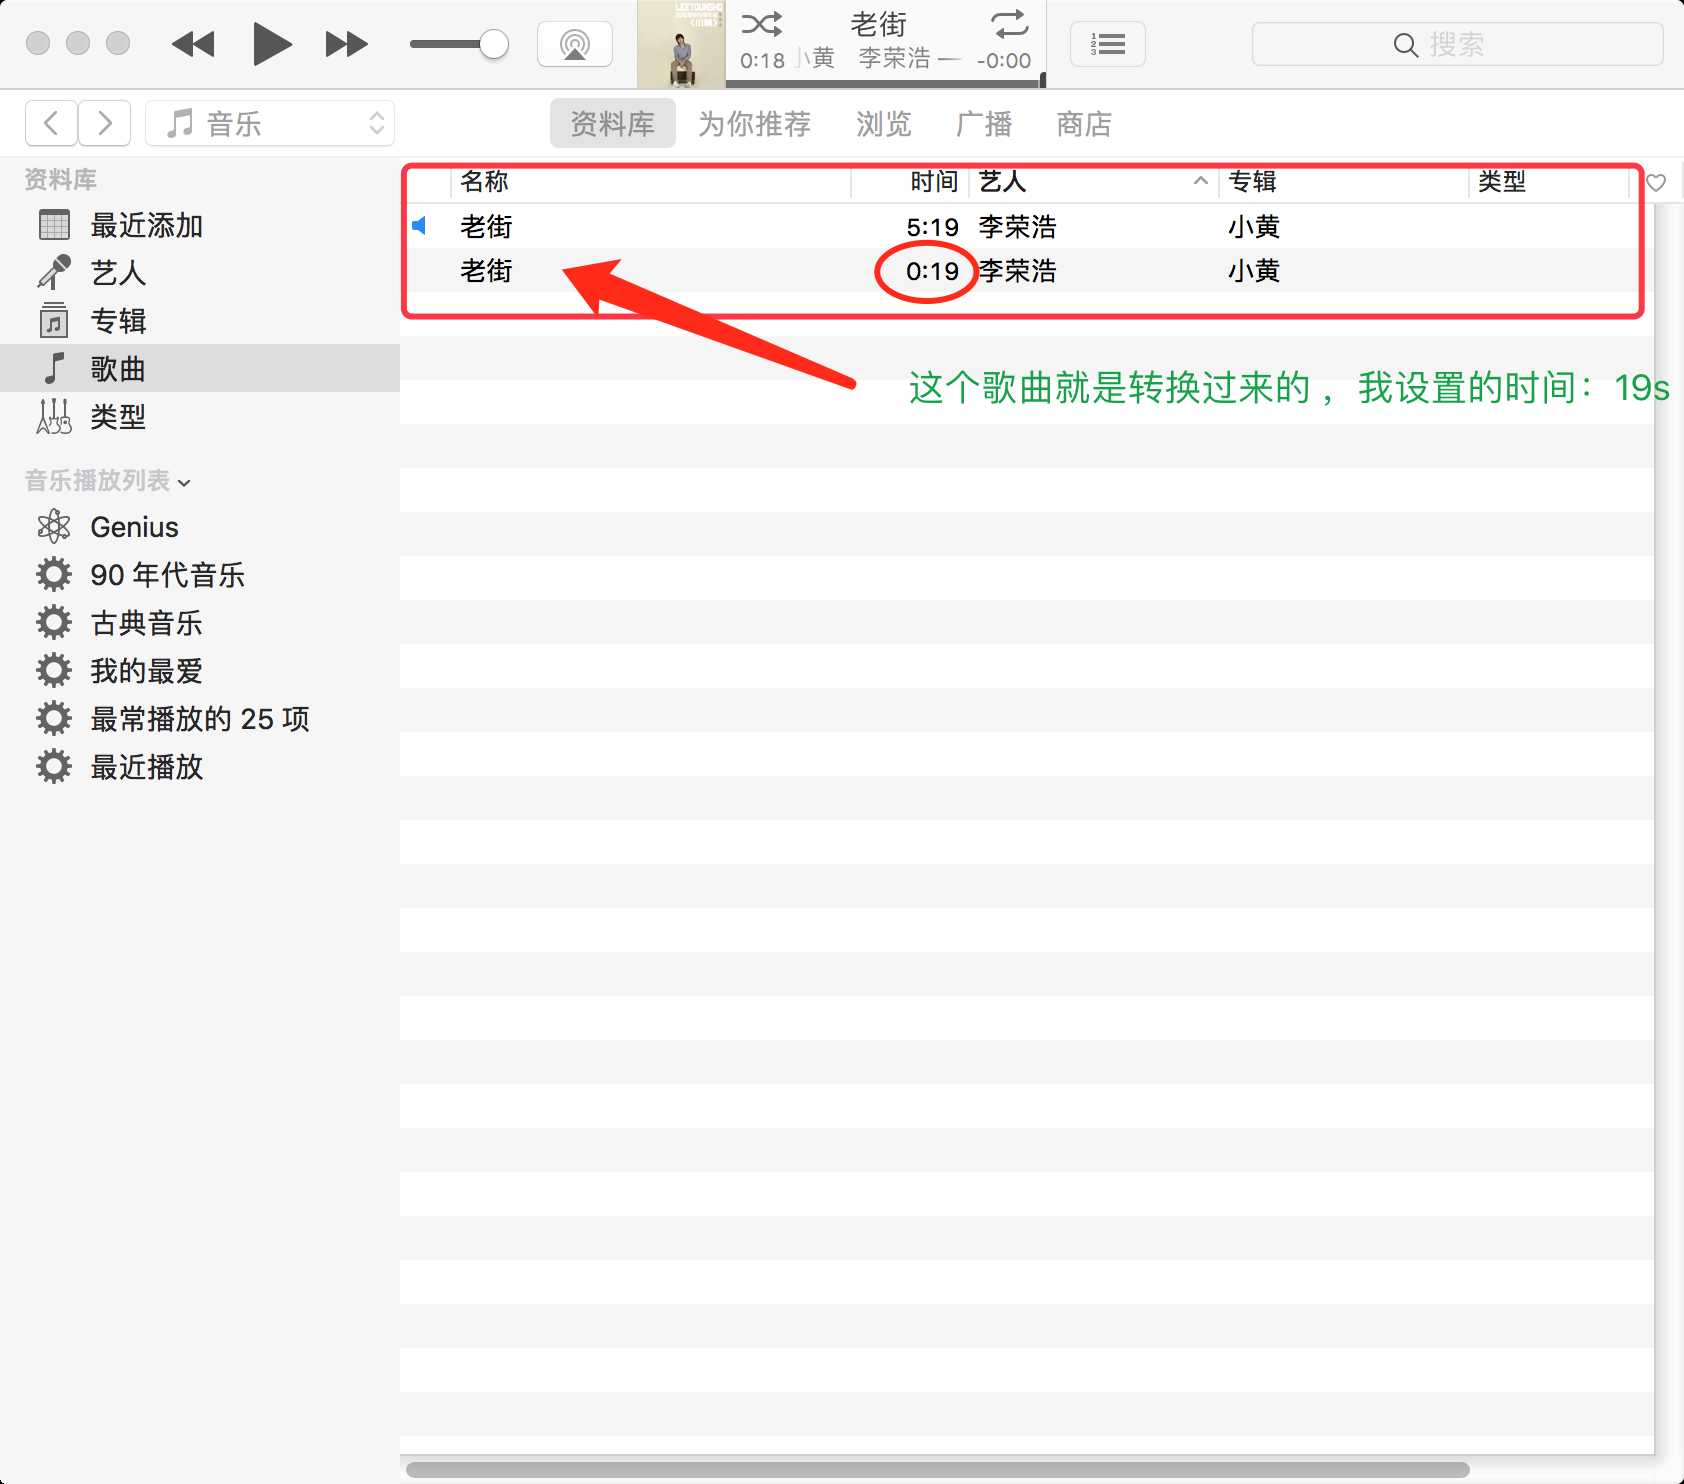Open the 音乐 media type dropdown

(x=270, y=123)
